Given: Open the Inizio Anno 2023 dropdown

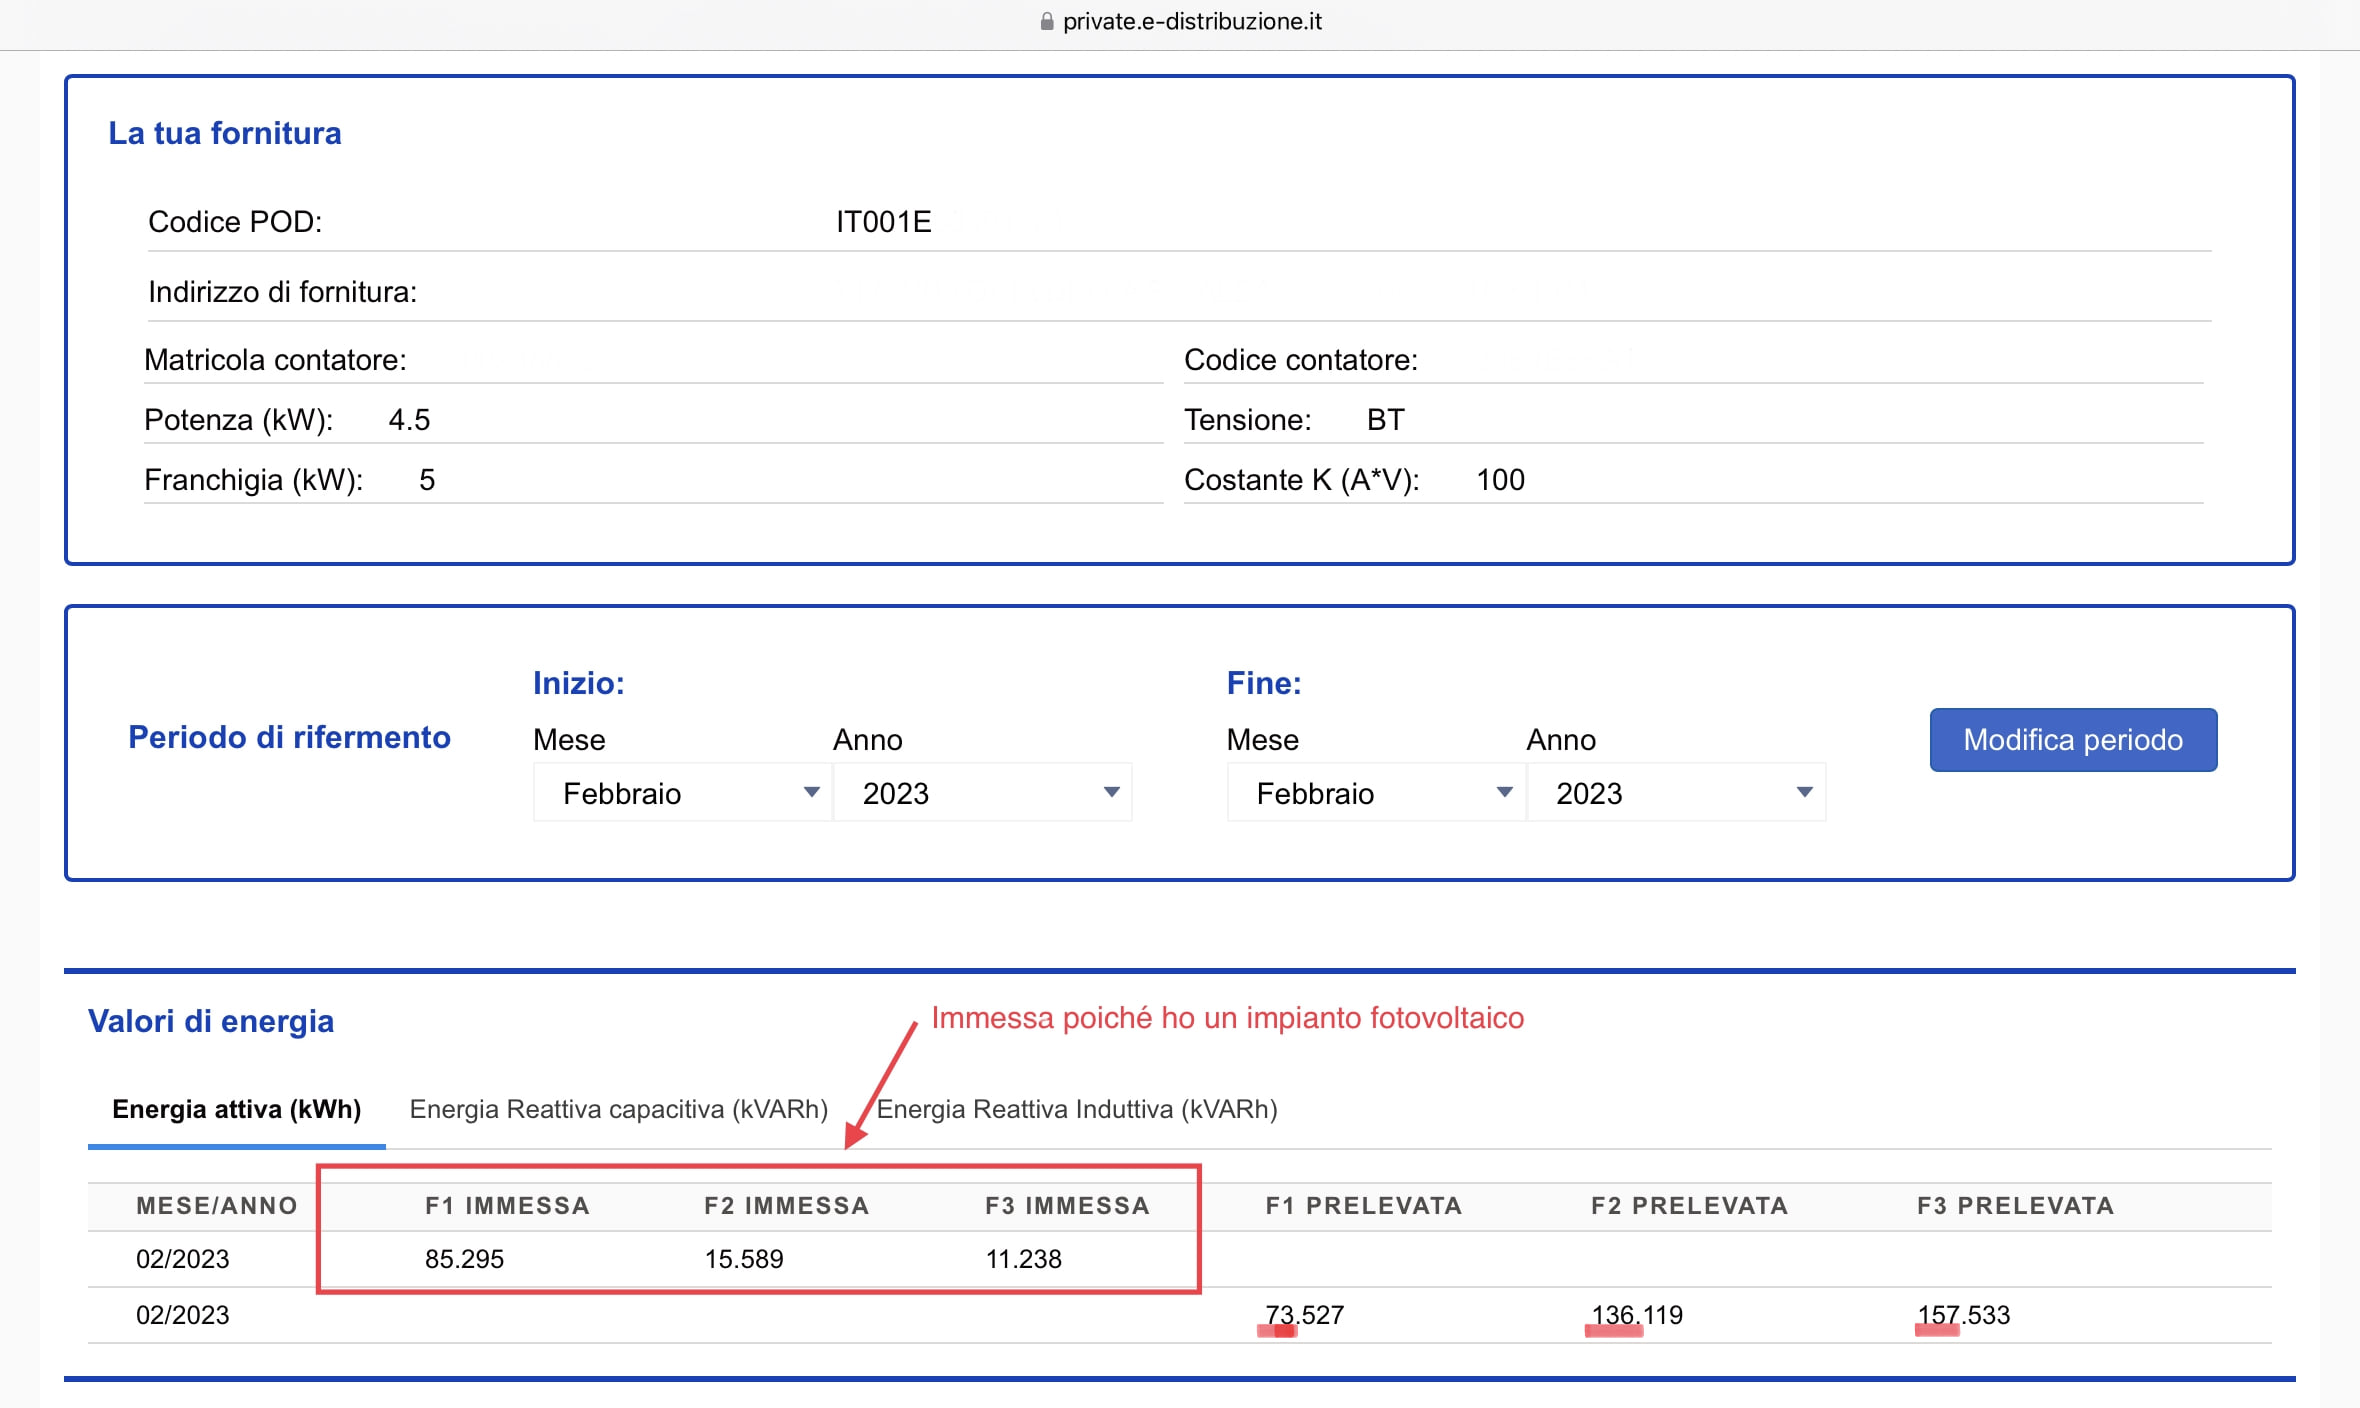Looking at the screenshot, I should pyautogui.click(x=982, y=793).
